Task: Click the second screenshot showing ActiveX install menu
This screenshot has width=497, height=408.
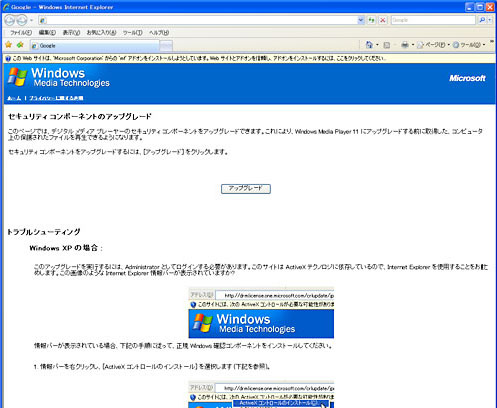Action: click(x=261, y=395)
